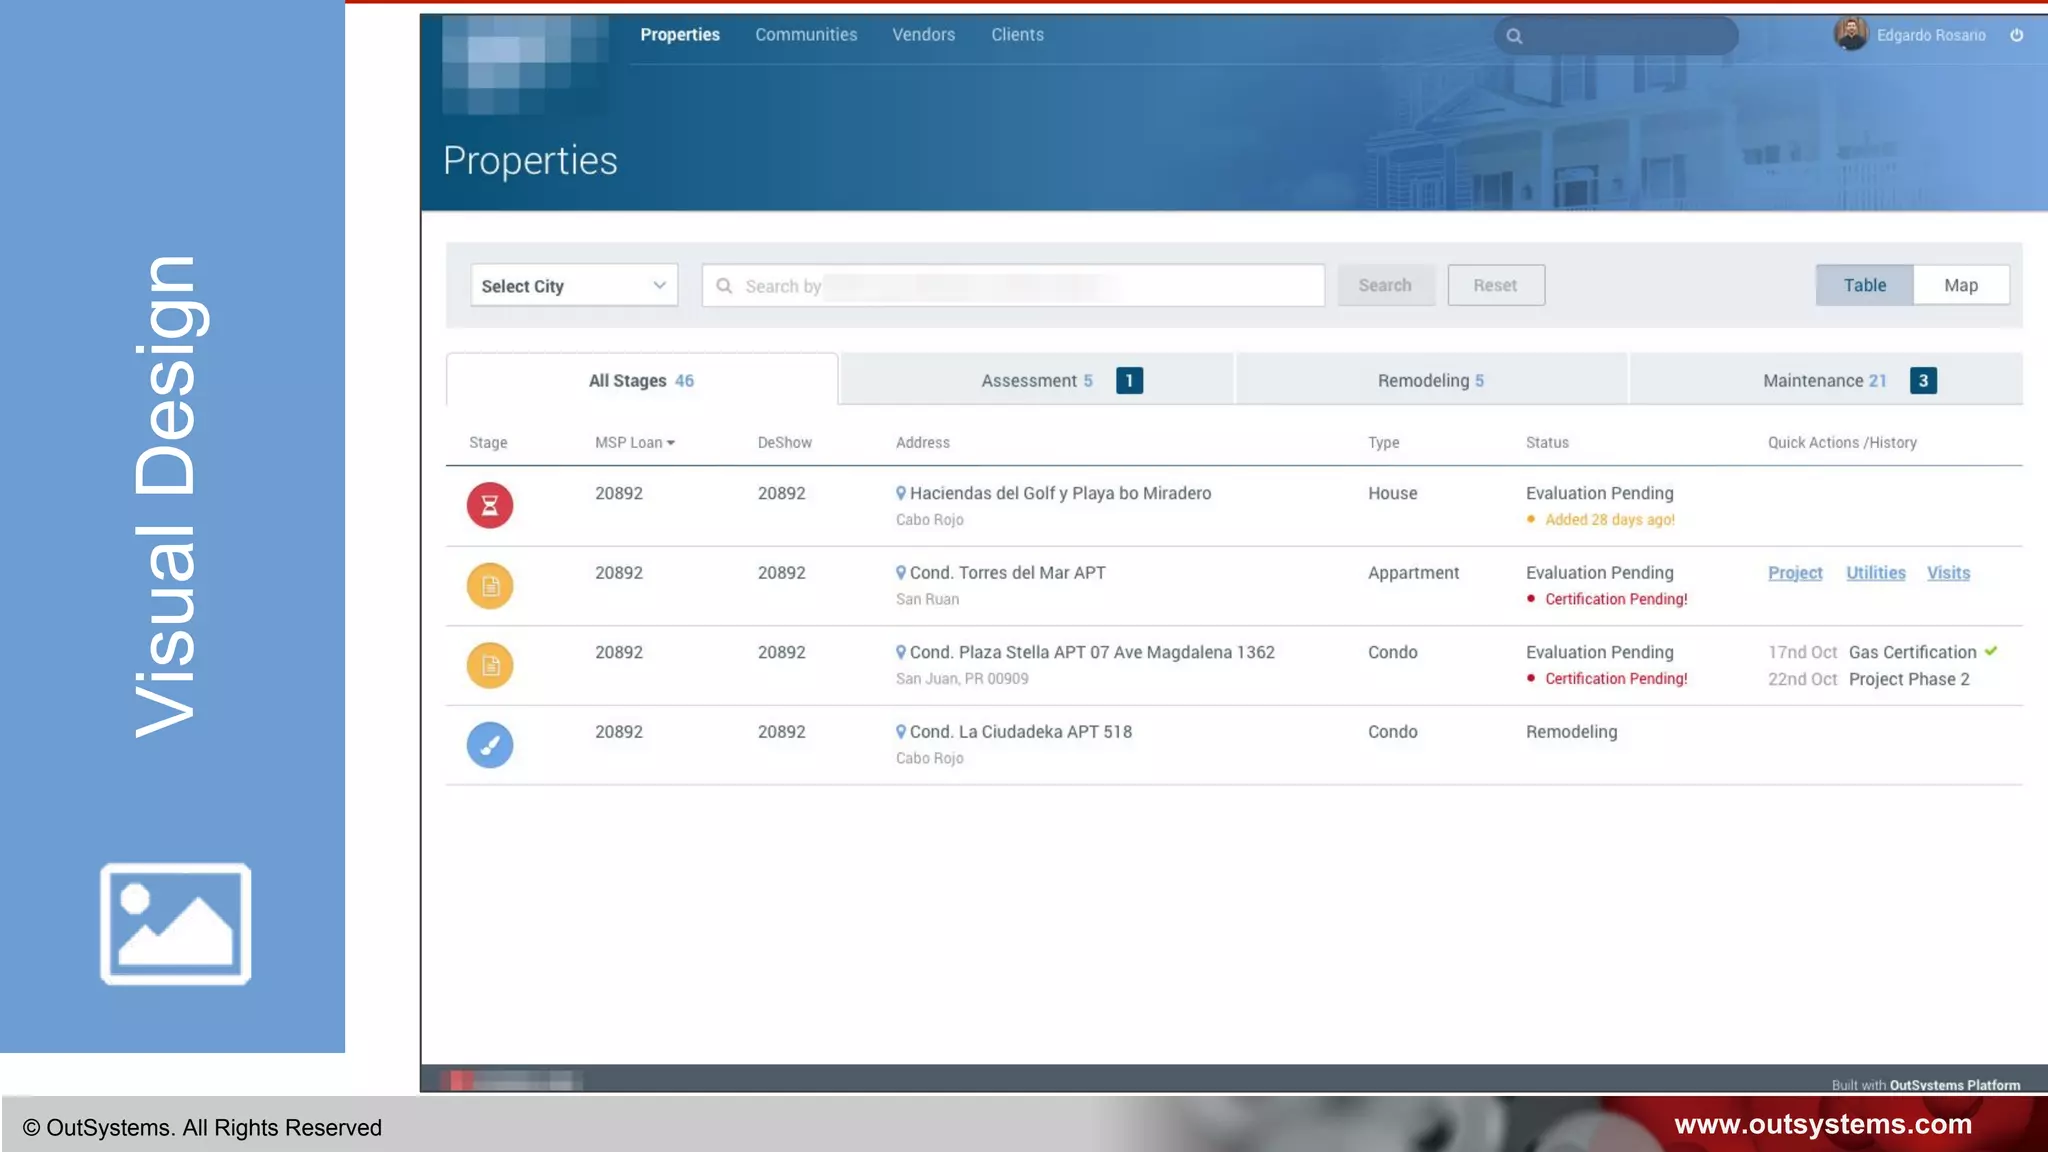Sort by MSP Loan column arrow
Image resolution: width=2048 pixels, height=1152 pixels.
tap(671, 443)
